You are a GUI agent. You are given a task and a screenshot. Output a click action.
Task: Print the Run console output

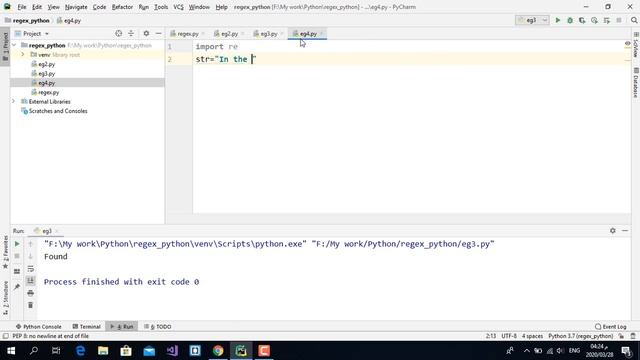31,293
